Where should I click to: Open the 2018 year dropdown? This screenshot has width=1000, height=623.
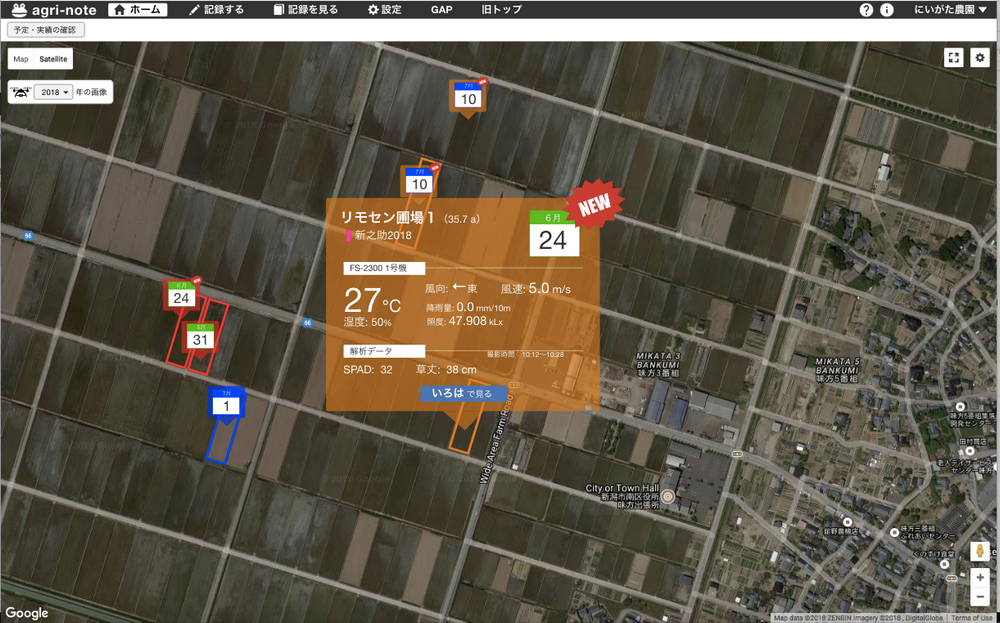click(54, 92)
